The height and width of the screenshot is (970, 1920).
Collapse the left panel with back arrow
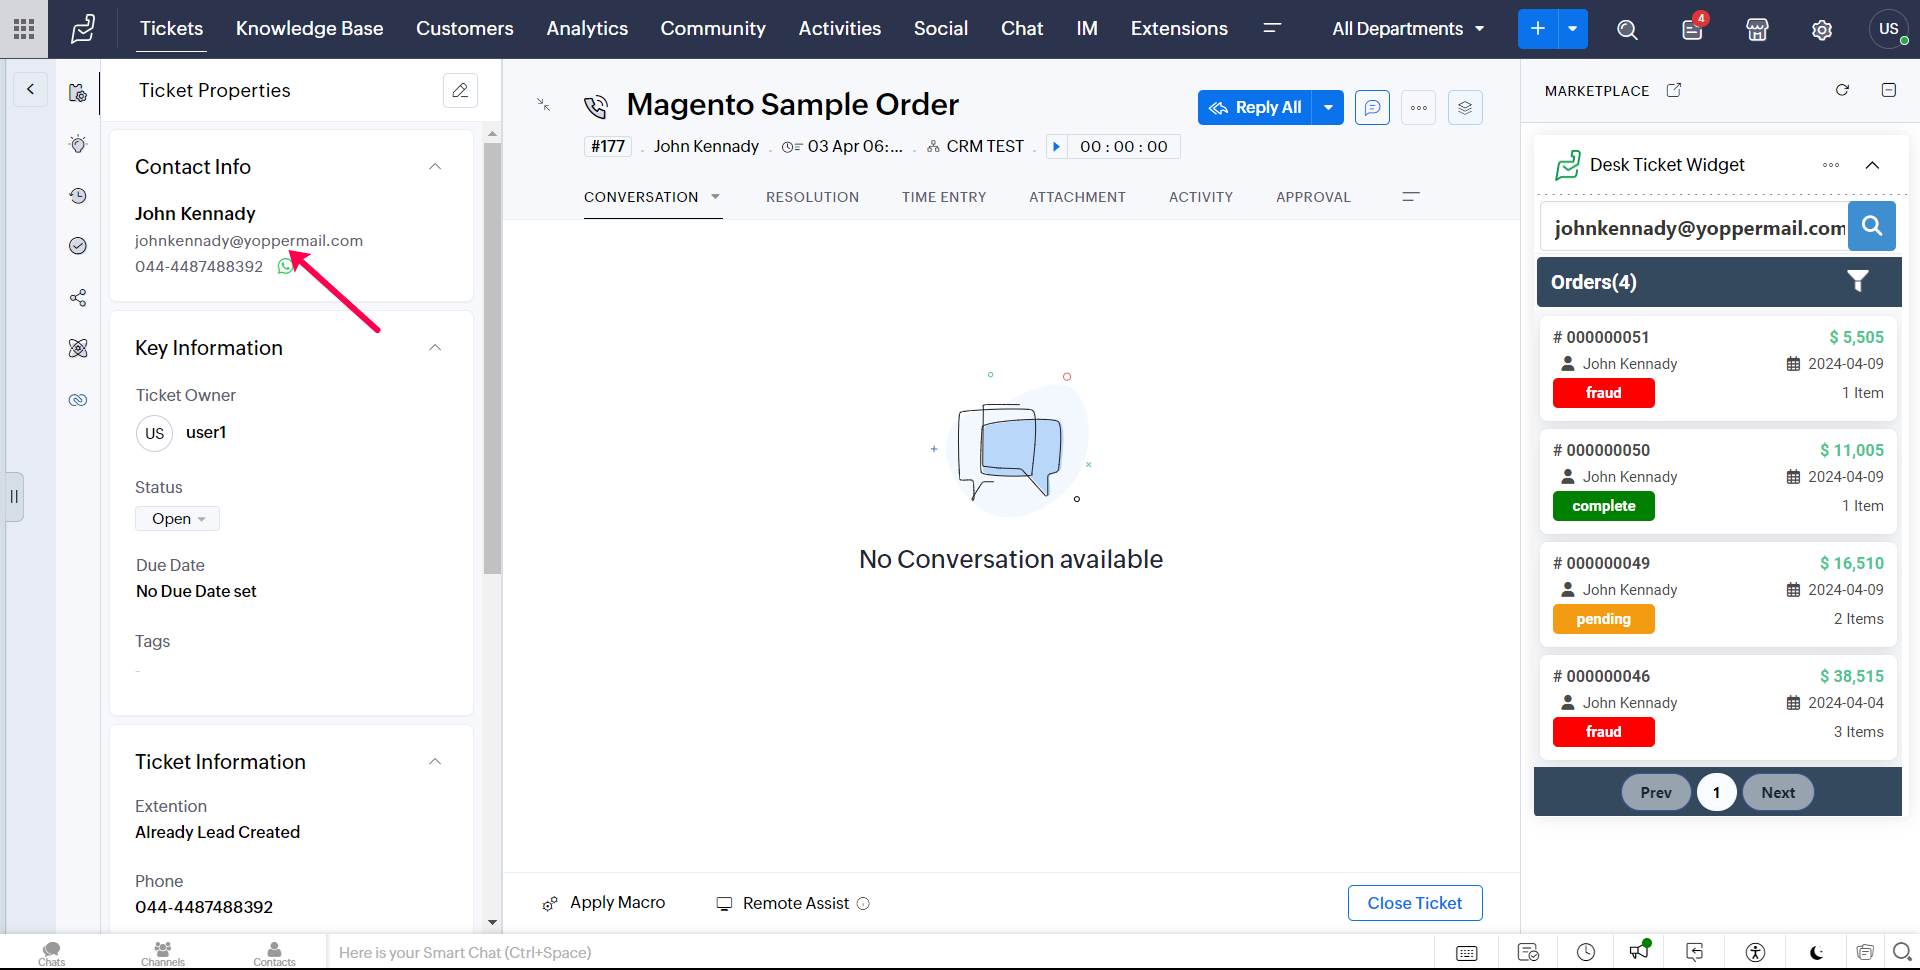[30, 90]
